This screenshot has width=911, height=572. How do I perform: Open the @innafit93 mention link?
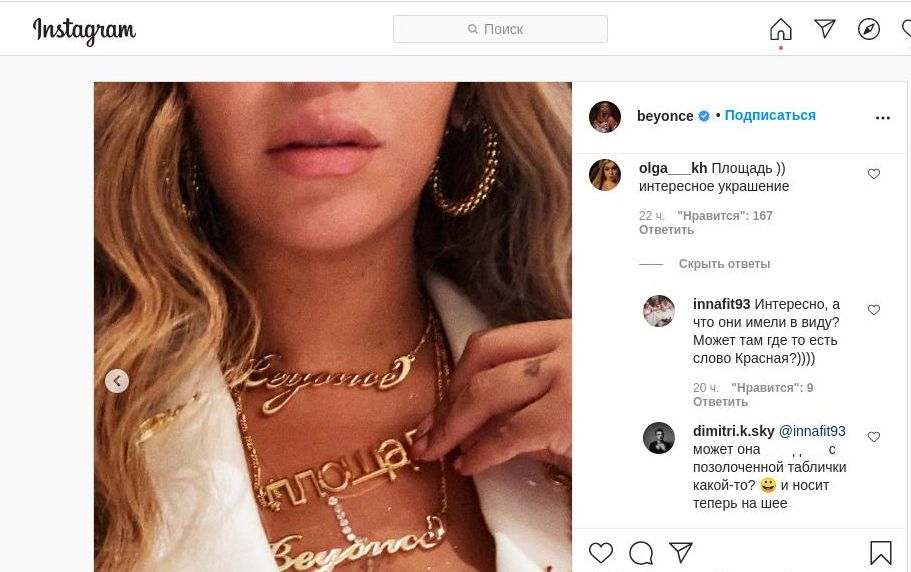point(812,431)
